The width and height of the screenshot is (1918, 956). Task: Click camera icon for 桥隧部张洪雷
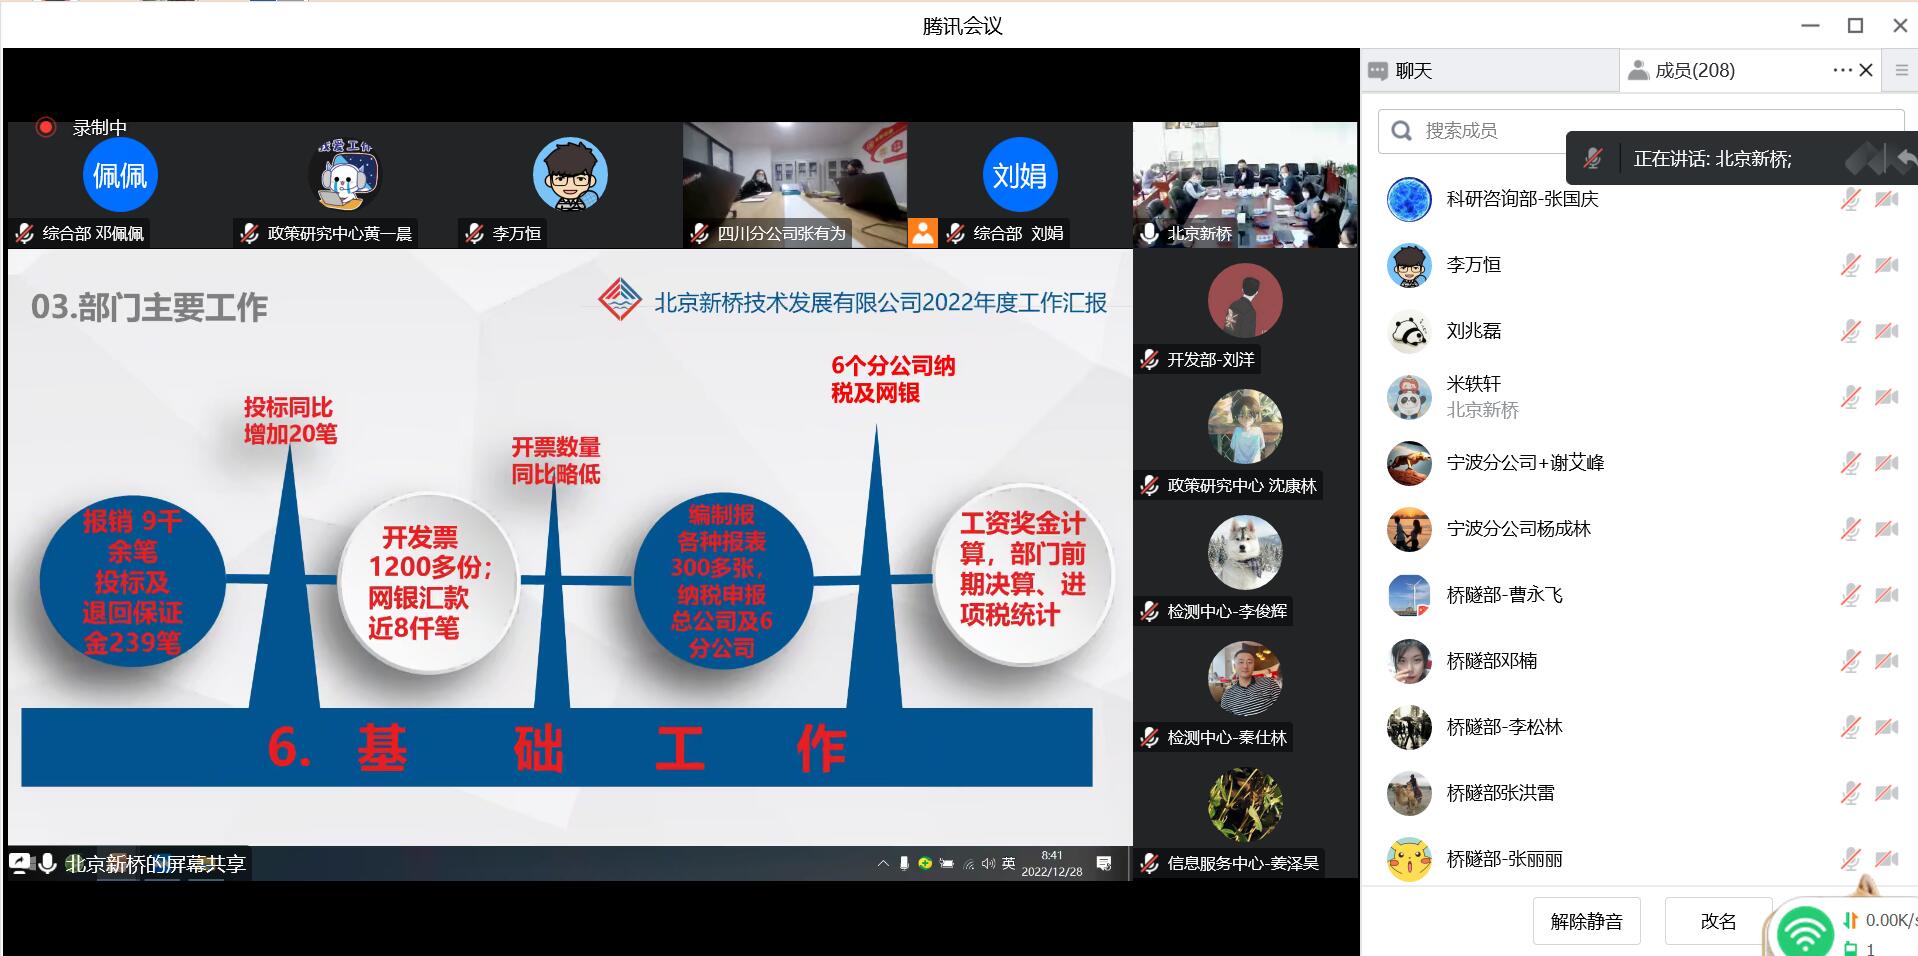(x=1887, y=793)
